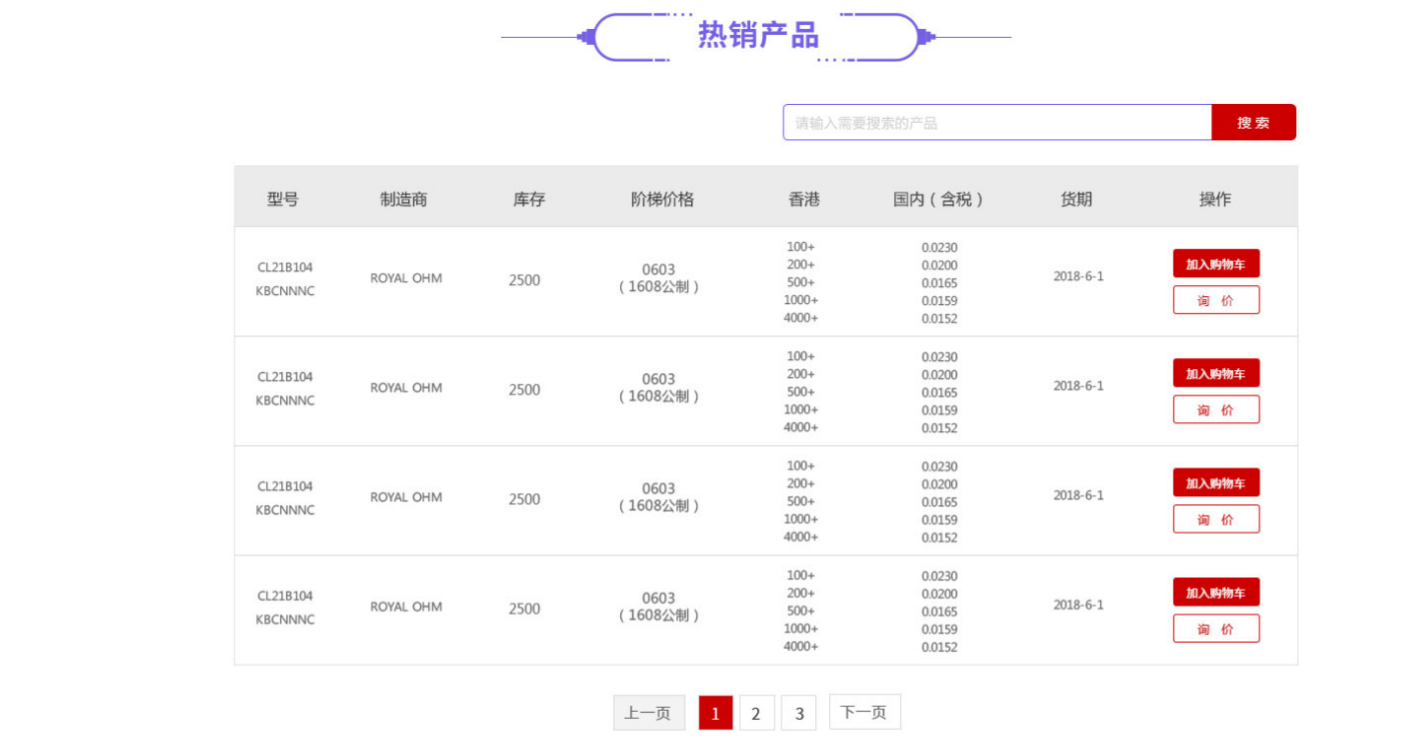Click the 货期 delivery date column header

(x=1076, y=199)
